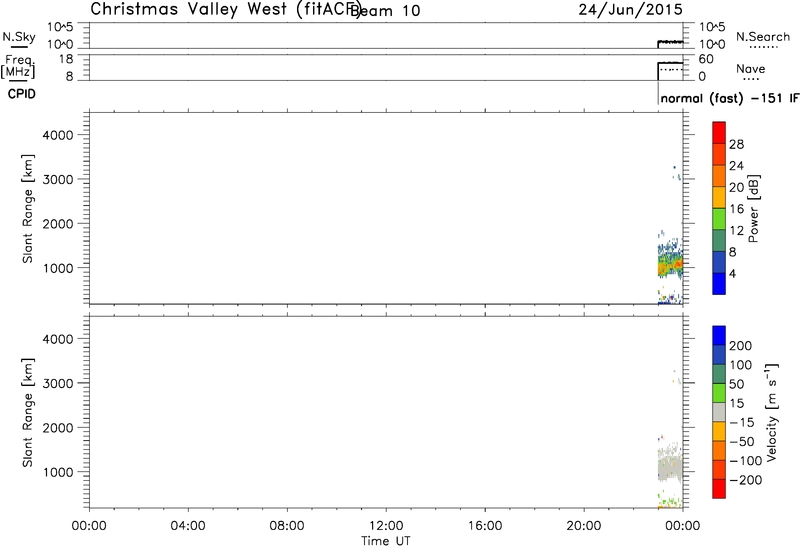Click the '3000' tick of the power panel
800x547 pixels.
[x=59, y=179]
